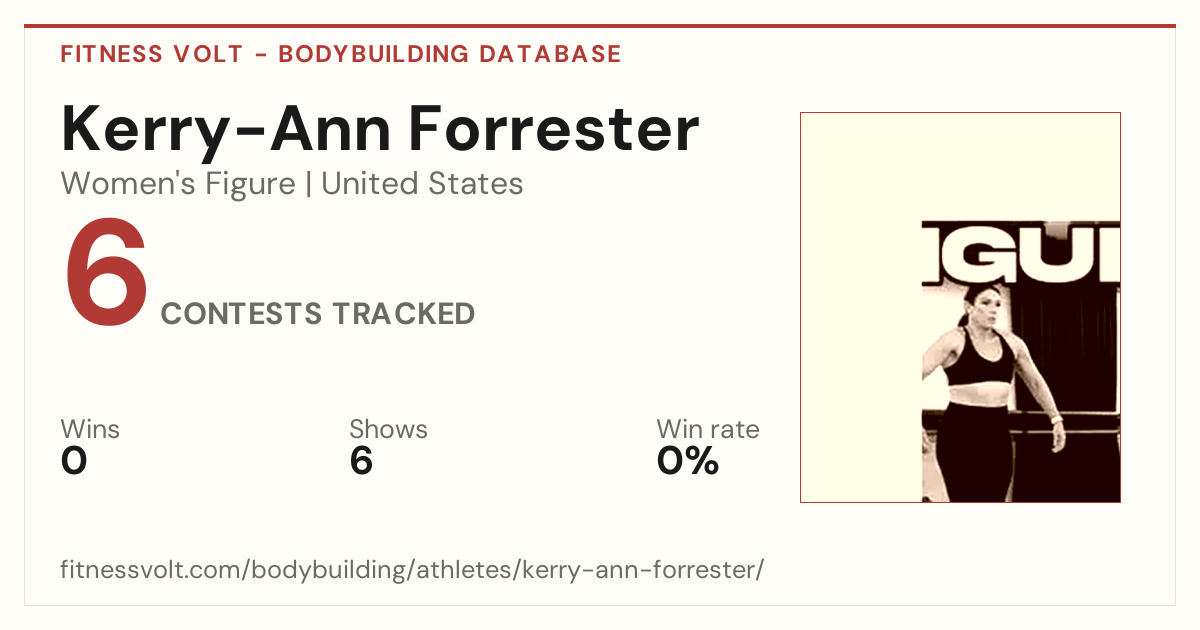Click the United States country label
1200x630 pixels.
[422, 184]
